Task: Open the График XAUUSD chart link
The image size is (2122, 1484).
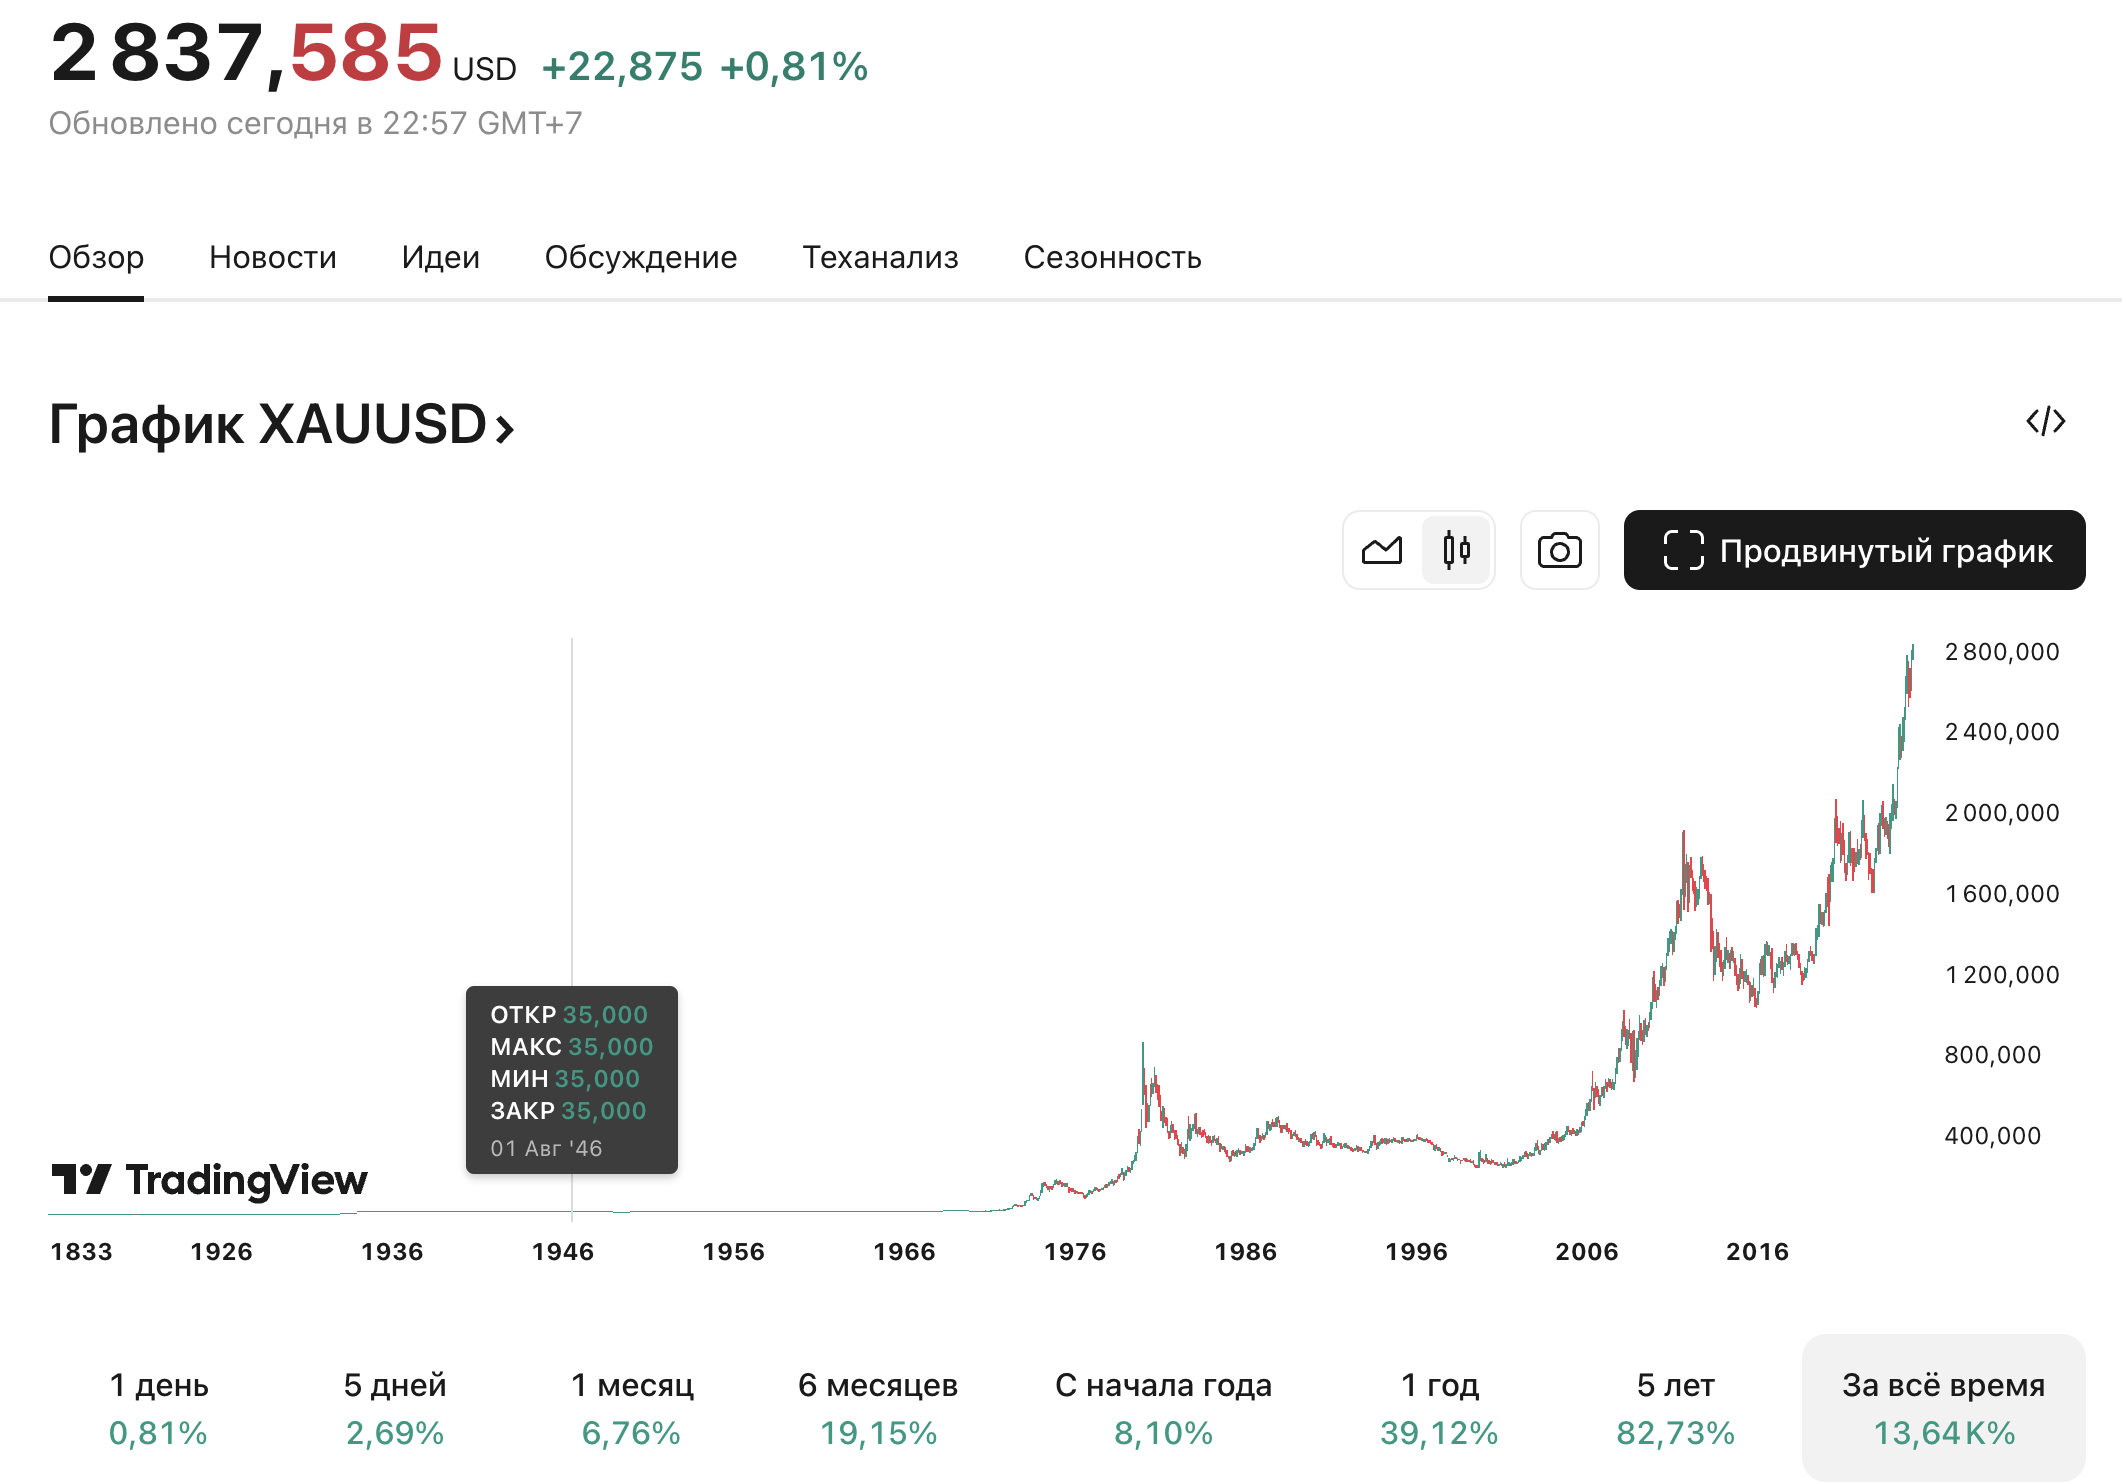Action: coord(281,425)
